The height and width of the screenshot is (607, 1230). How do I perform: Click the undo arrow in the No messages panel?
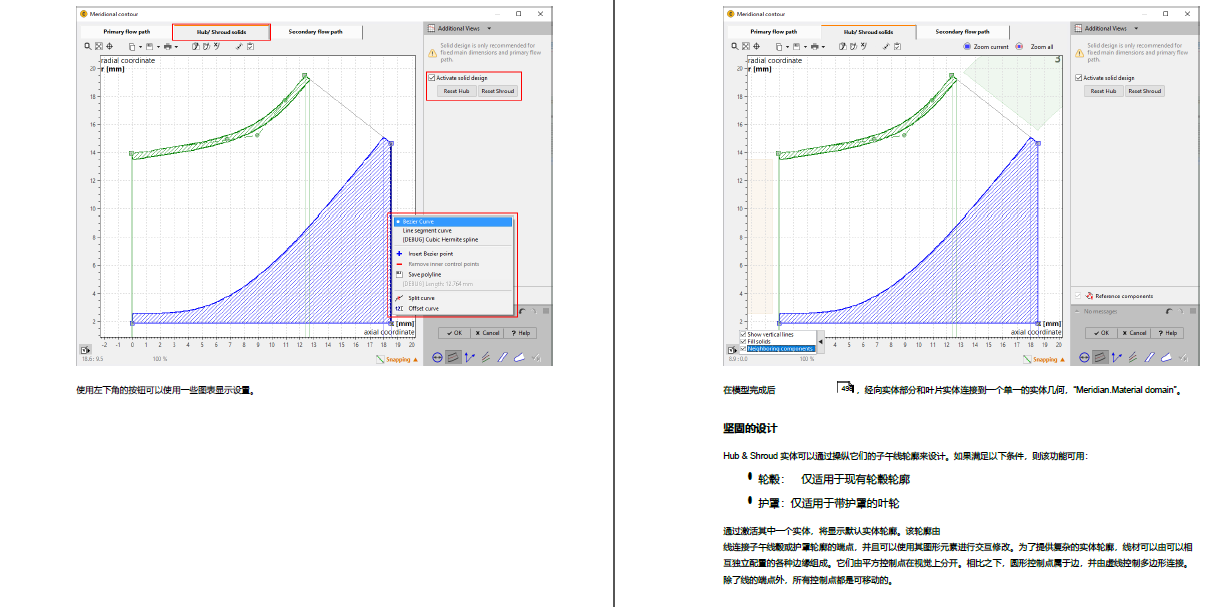coord(1169,311)
